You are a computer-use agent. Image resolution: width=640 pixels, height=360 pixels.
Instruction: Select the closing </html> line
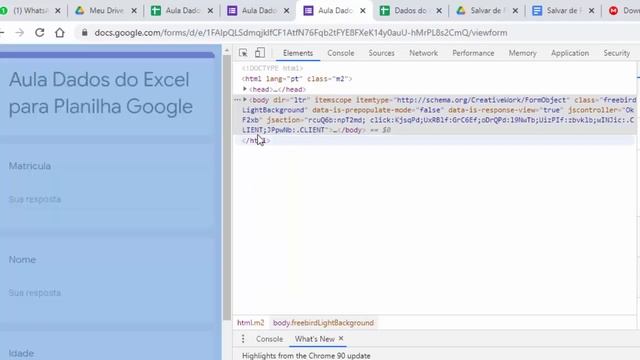(256, 140)
